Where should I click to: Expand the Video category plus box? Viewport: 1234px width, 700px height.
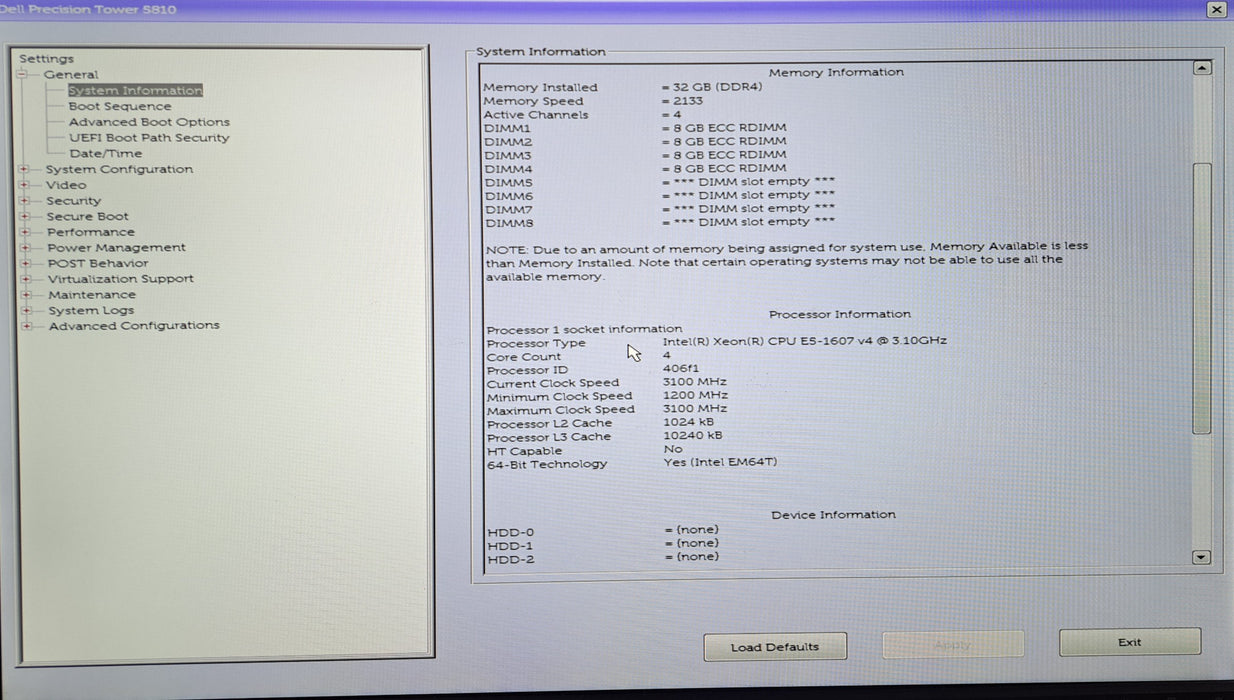coord(24,185)
